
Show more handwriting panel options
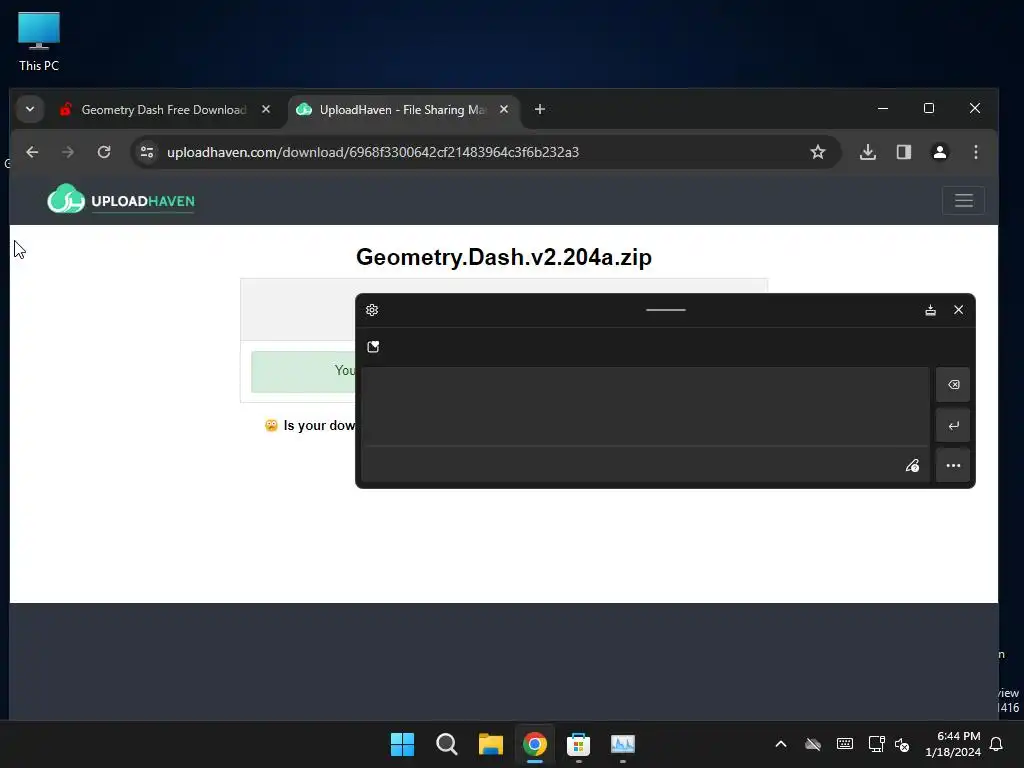tap(953, 466)
